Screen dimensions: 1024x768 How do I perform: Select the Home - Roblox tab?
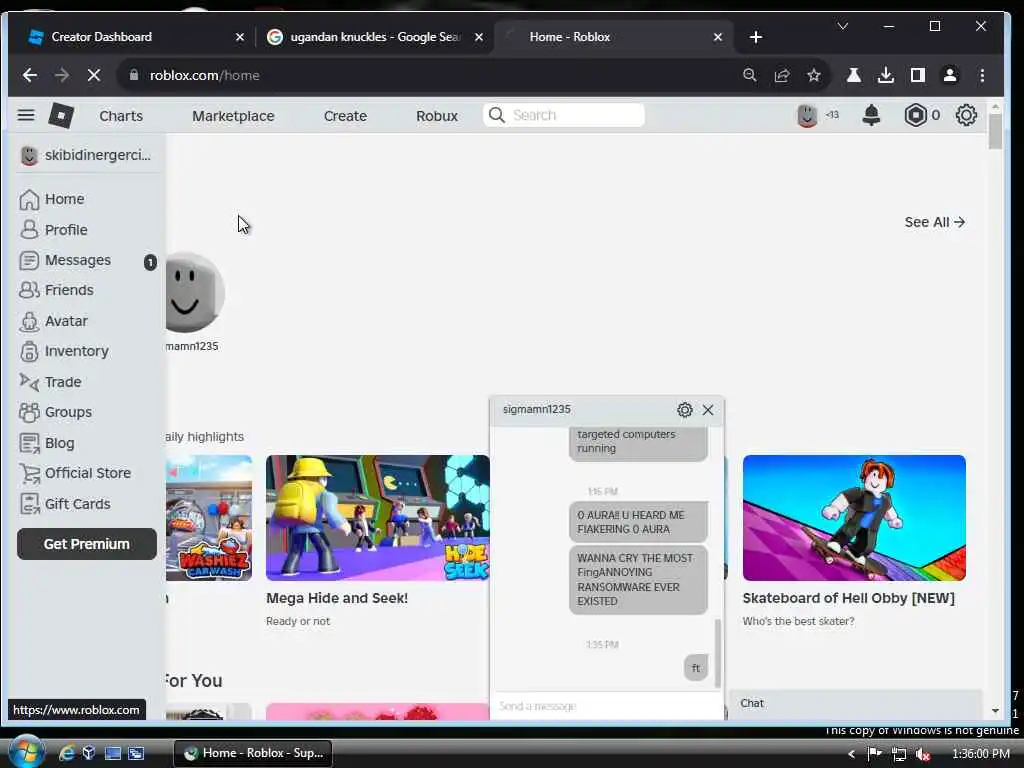(x=614, y=37)
